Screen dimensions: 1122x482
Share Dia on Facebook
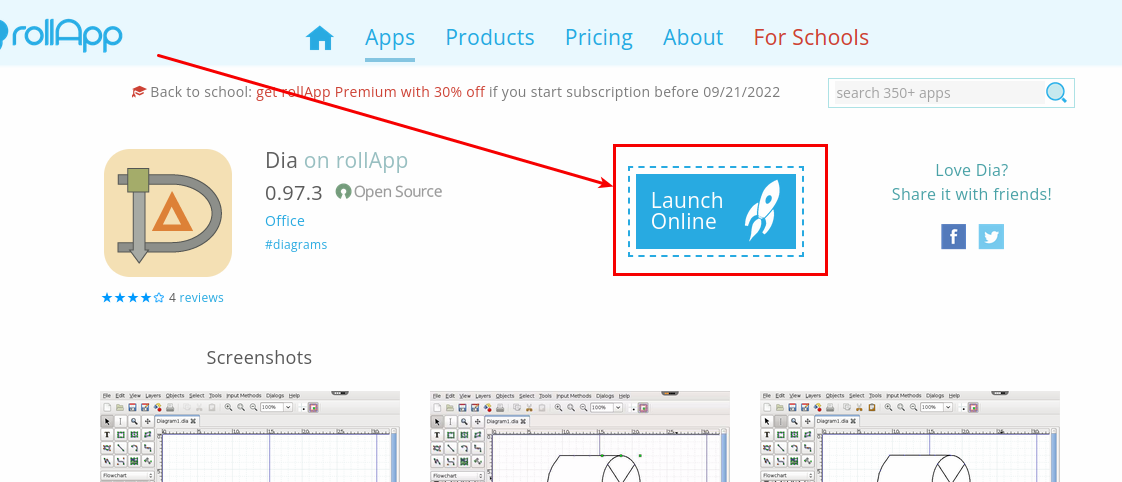click(953, 237)
